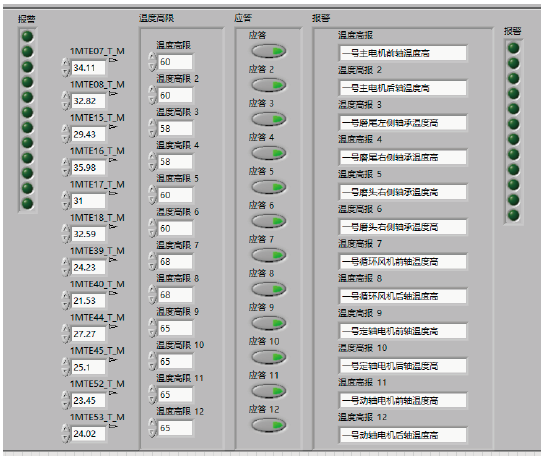Decrease 温度高限 3 with its down arrow
This screenshot has width=545, height=462.
[152, 133]
